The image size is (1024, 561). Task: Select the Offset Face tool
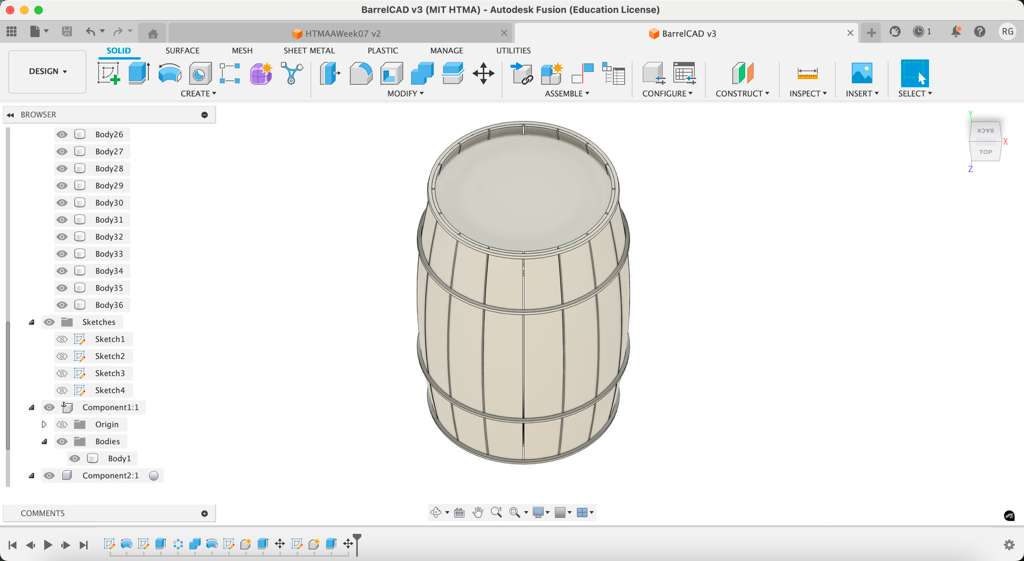pyautogui.click(x=453, y=73)
